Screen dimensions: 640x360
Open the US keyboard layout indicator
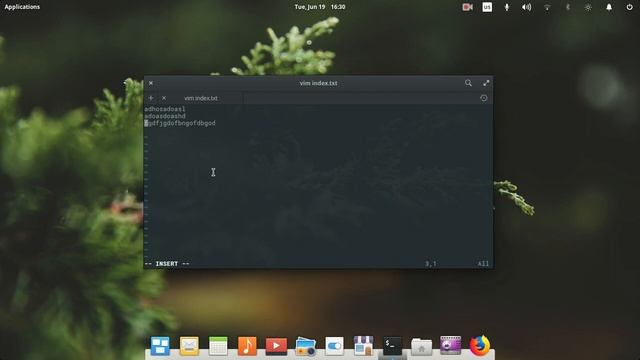click(x=487, y=7)
